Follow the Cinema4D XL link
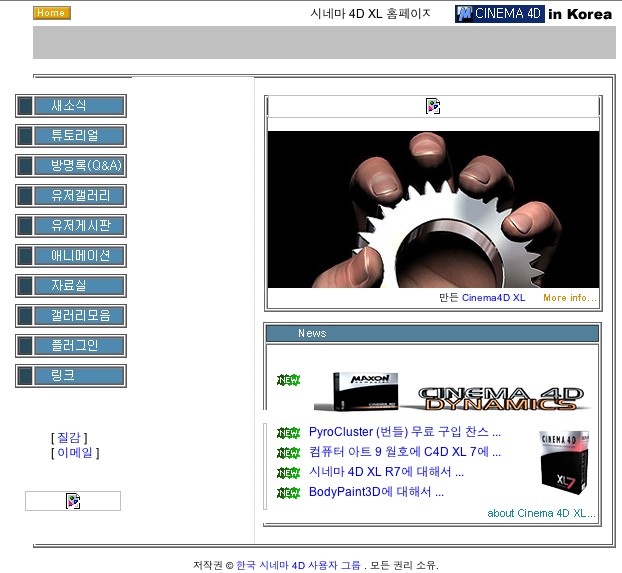Image resolution: width=622 pixels, height=573 pixels. 493,298
